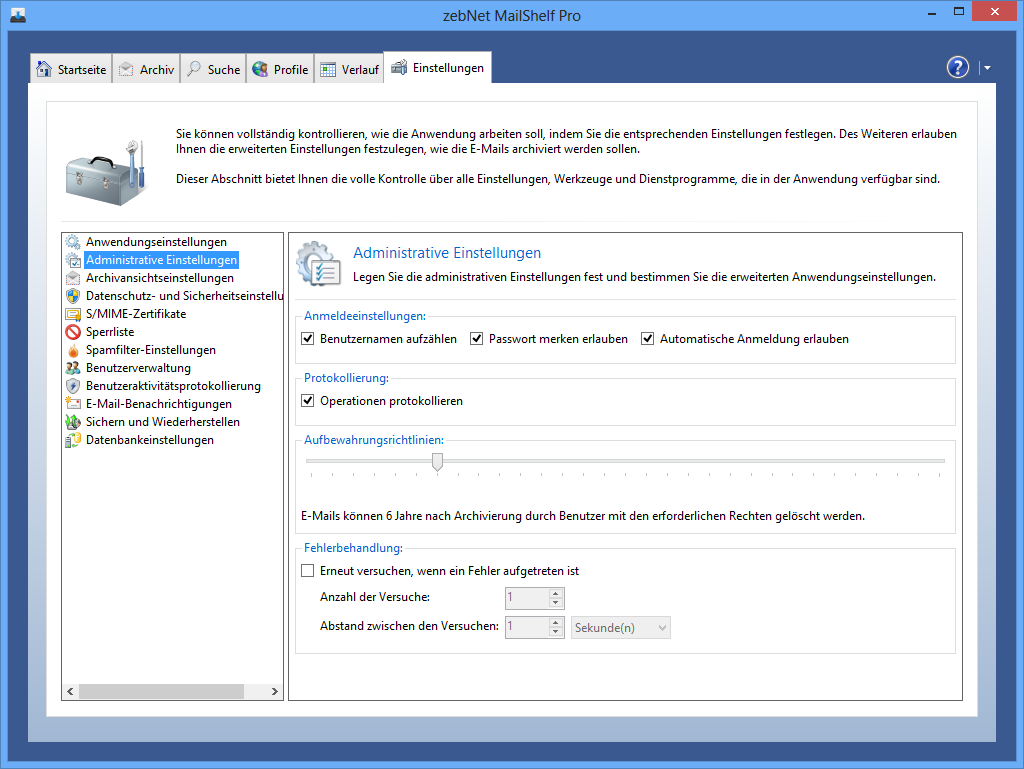The image size is (1024, 769).
Task: Click the Sichern und Wiederherstellen icon
Action: (x=72, y=422)
